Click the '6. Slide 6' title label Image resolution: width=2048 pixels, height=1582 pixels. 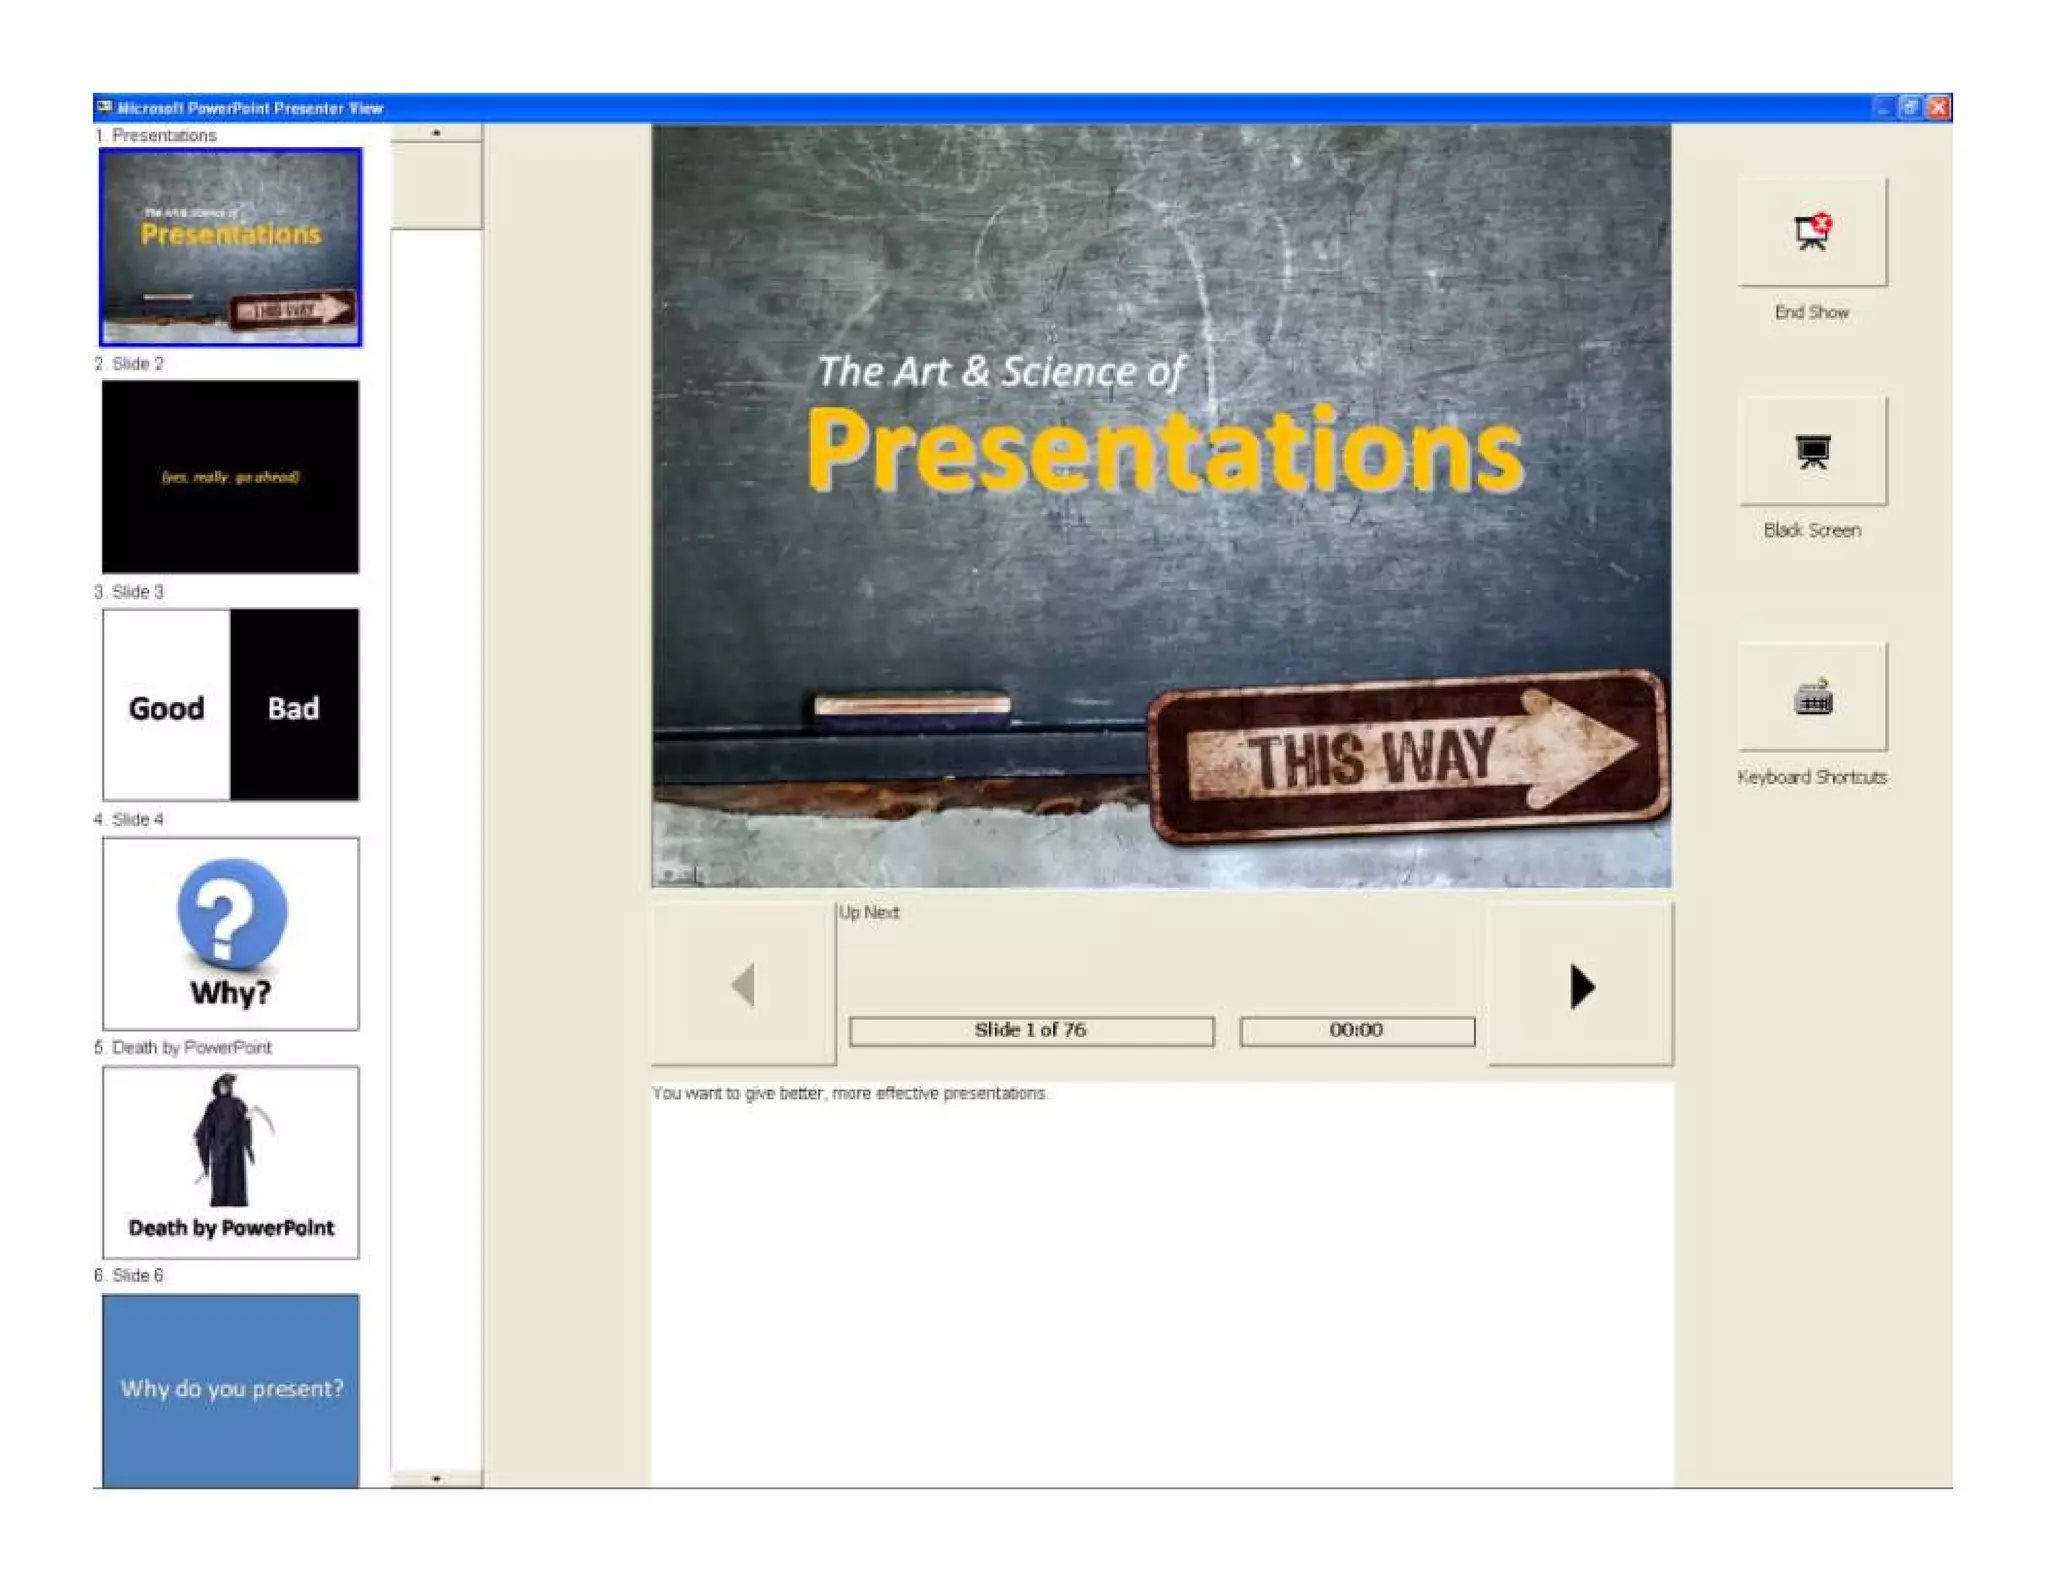pos(129,1275)
